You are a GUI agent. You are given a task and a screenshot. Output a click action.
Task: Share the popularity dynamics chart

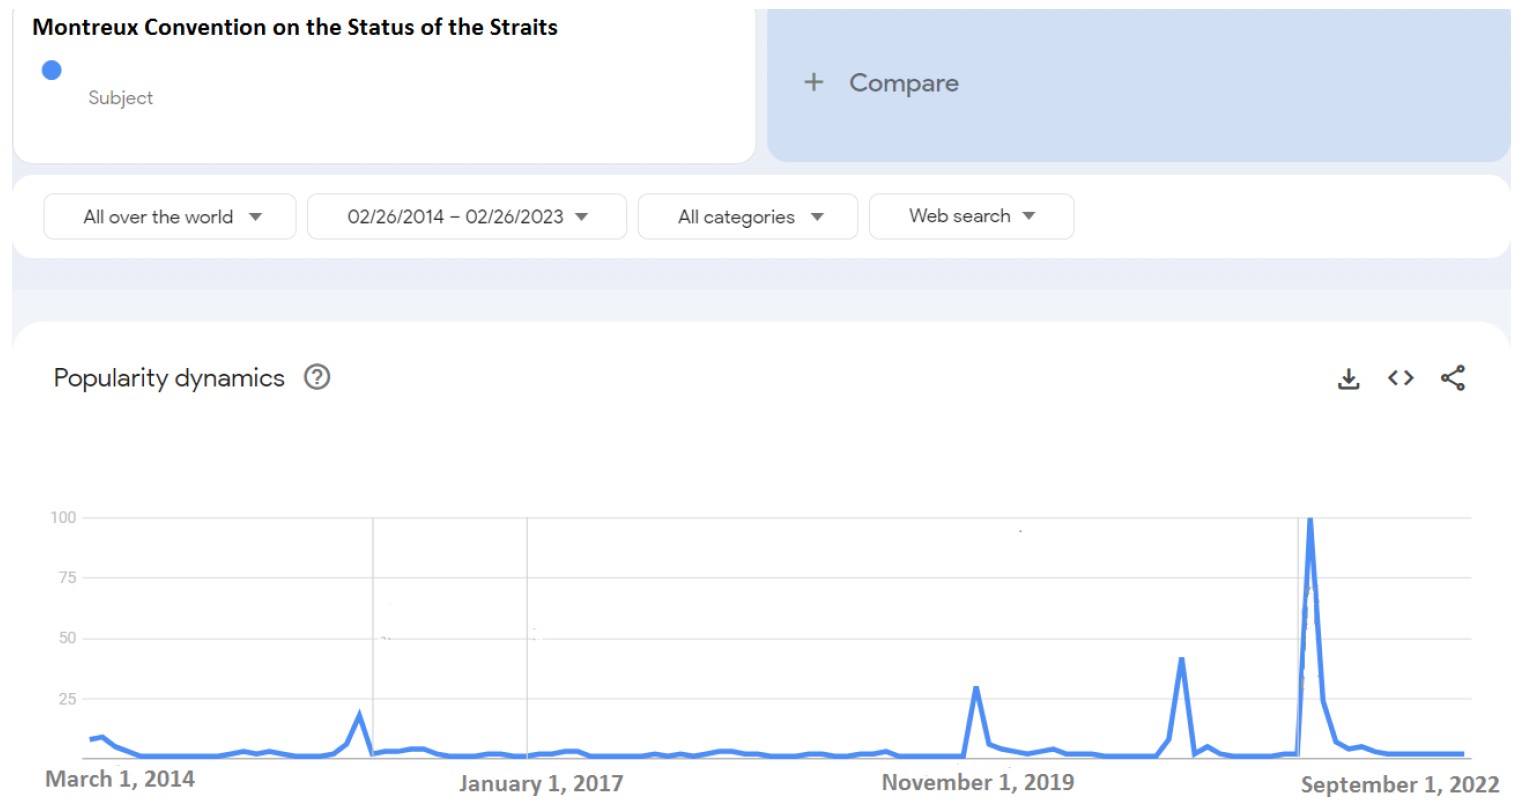tap(1452, 378)
